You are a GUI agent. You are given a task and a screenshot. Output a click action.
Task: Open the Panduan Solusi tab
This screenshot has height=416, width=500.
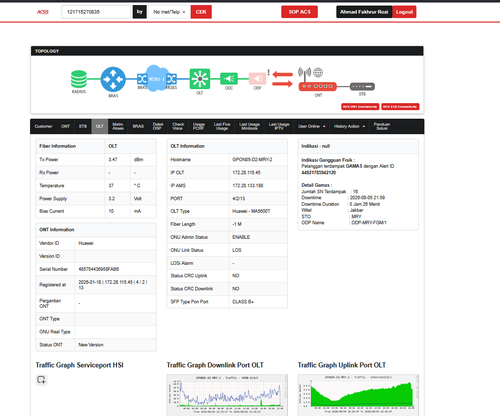(382, 126)
